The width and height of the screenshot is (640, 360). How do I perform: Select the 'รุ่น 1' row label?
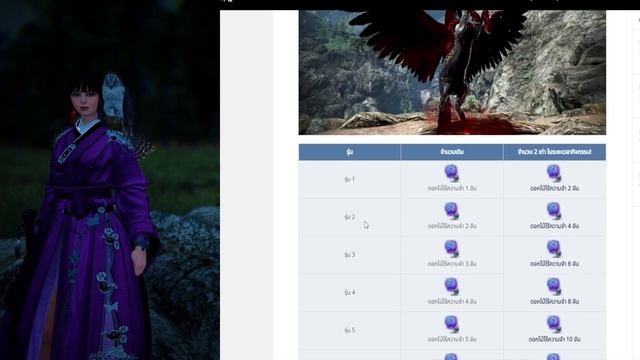click(349, 179)
